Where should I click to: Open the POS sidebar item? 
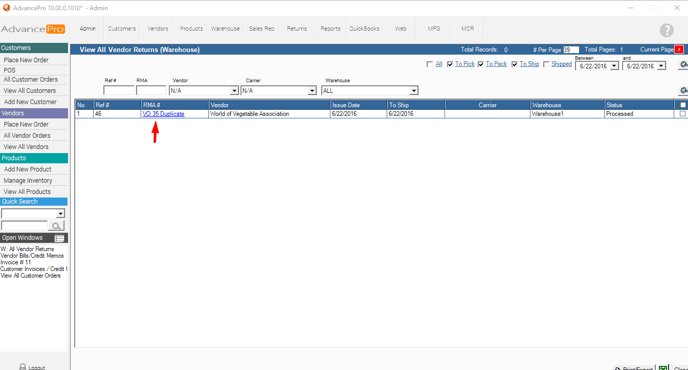point(9,70)
